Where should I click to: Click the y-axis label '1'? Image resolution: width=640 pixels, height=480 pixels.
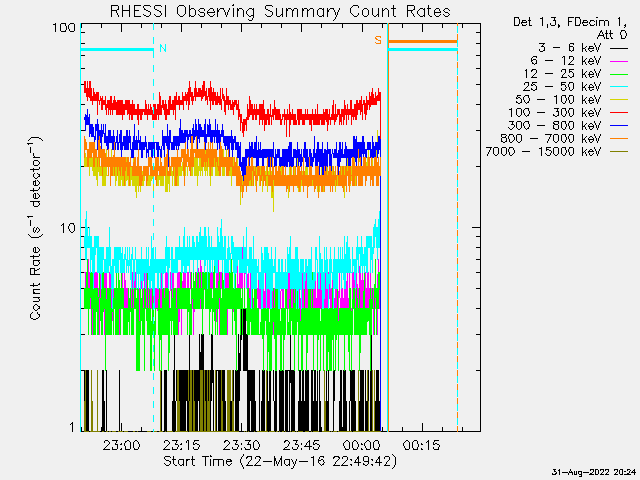point(72,427)
